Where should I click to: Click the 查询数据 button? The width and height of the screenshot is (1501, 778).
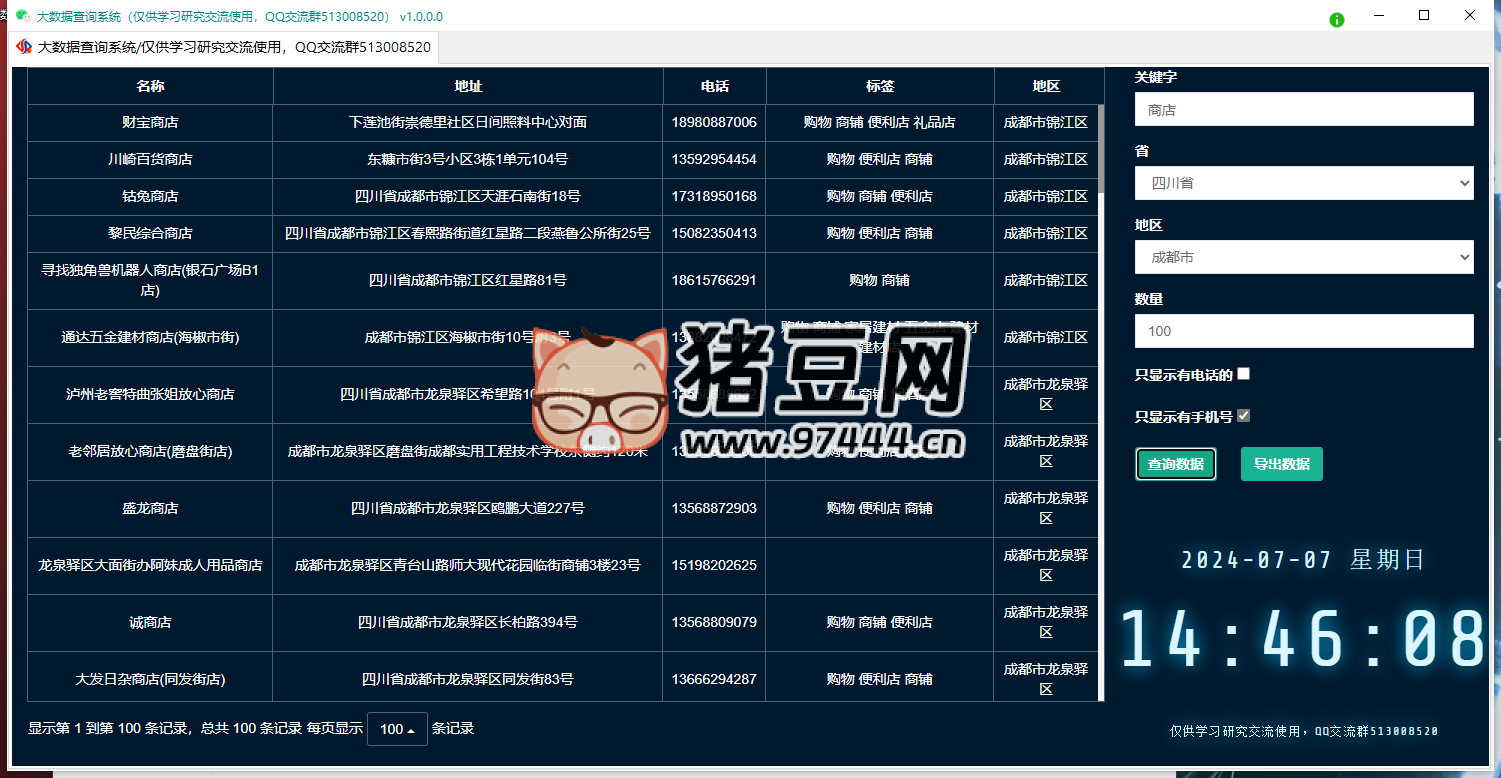click(x=1175, y=464)
